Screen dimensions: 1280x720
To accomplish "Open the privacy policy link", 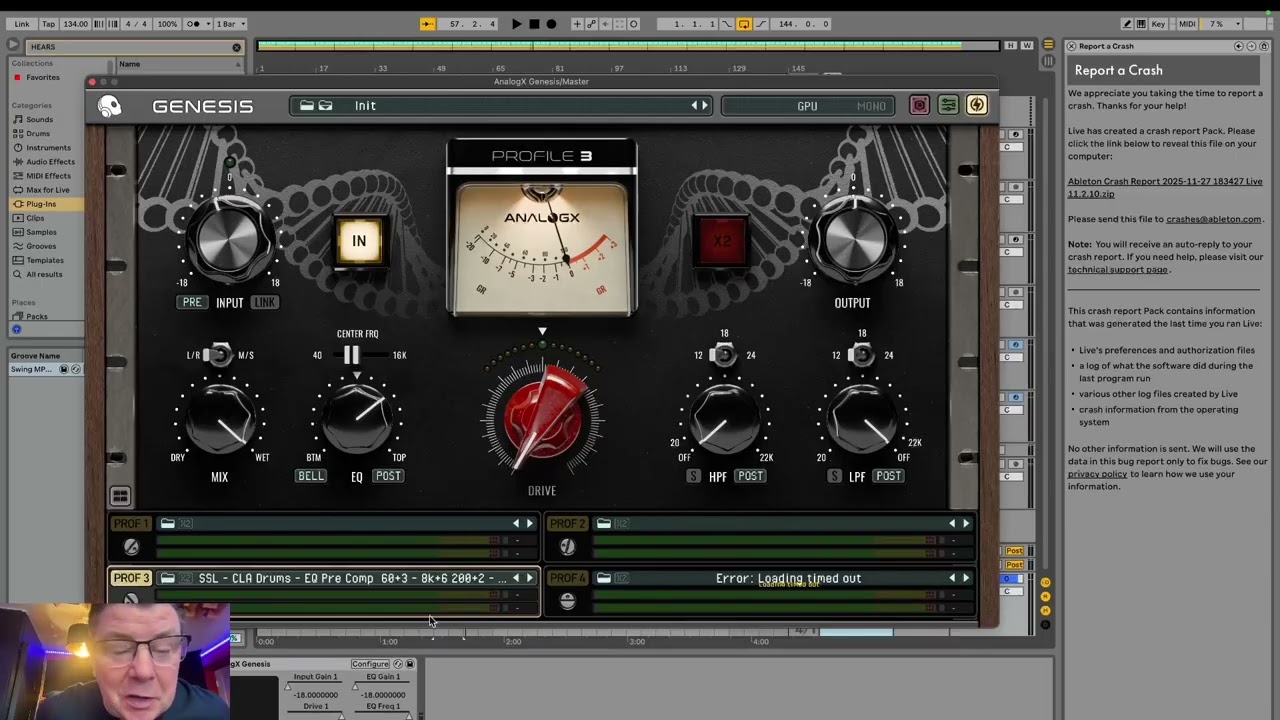I will pyautogui.click(x=1097, y=474).
